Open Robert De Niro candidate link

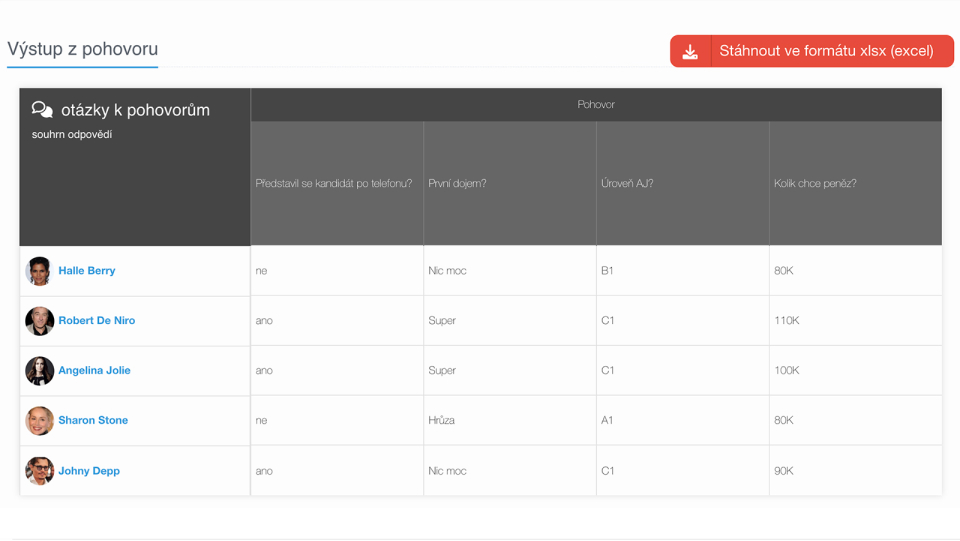[x=97, y=321]
